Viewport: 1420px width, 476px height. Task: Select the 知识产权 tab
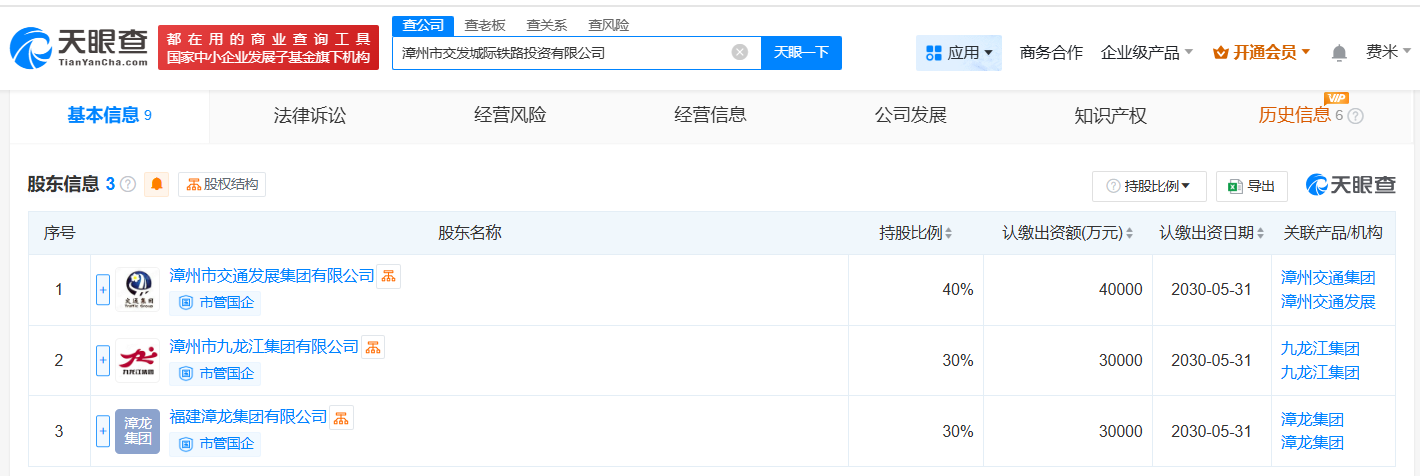click(x=1110, y=116)
